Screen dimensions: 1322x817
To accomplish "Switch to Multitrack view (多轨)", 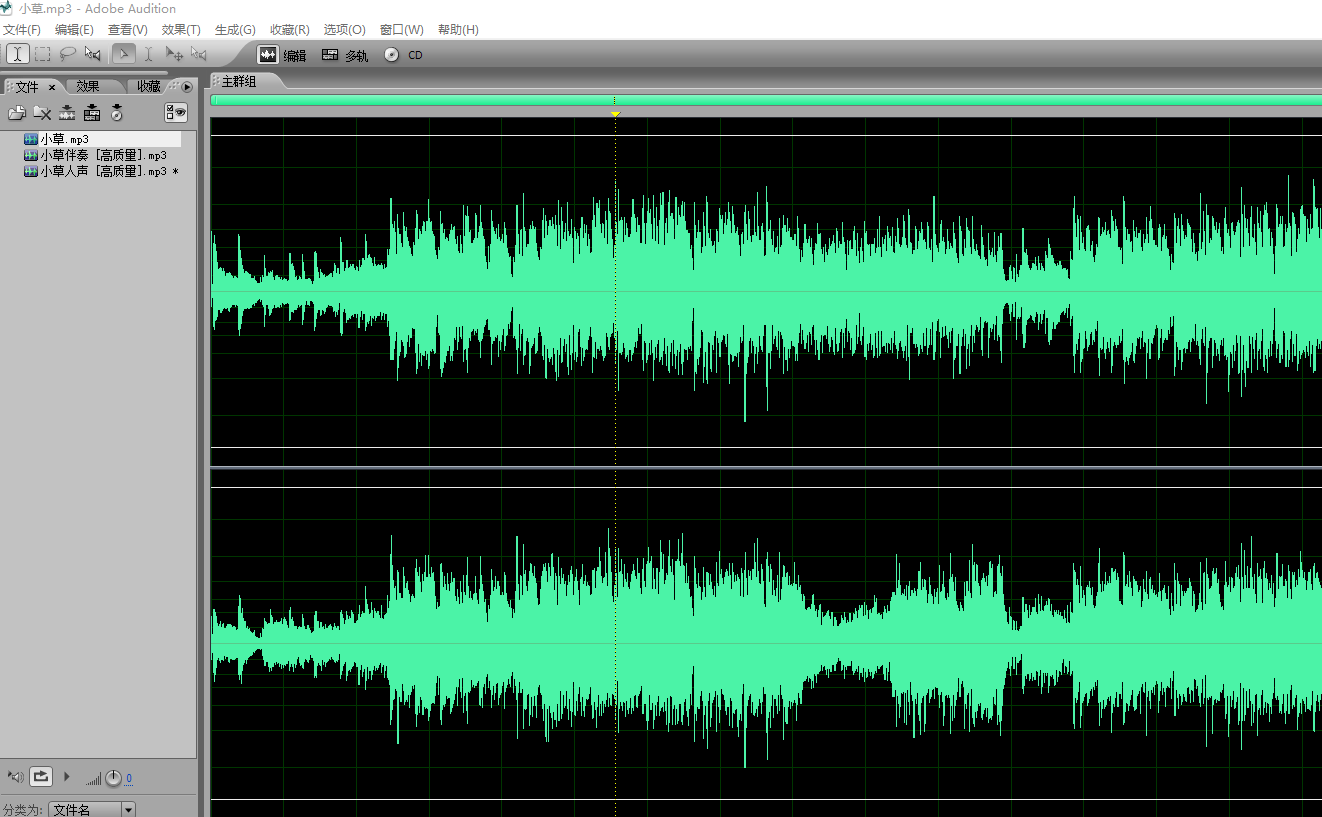I will point(345,55).
